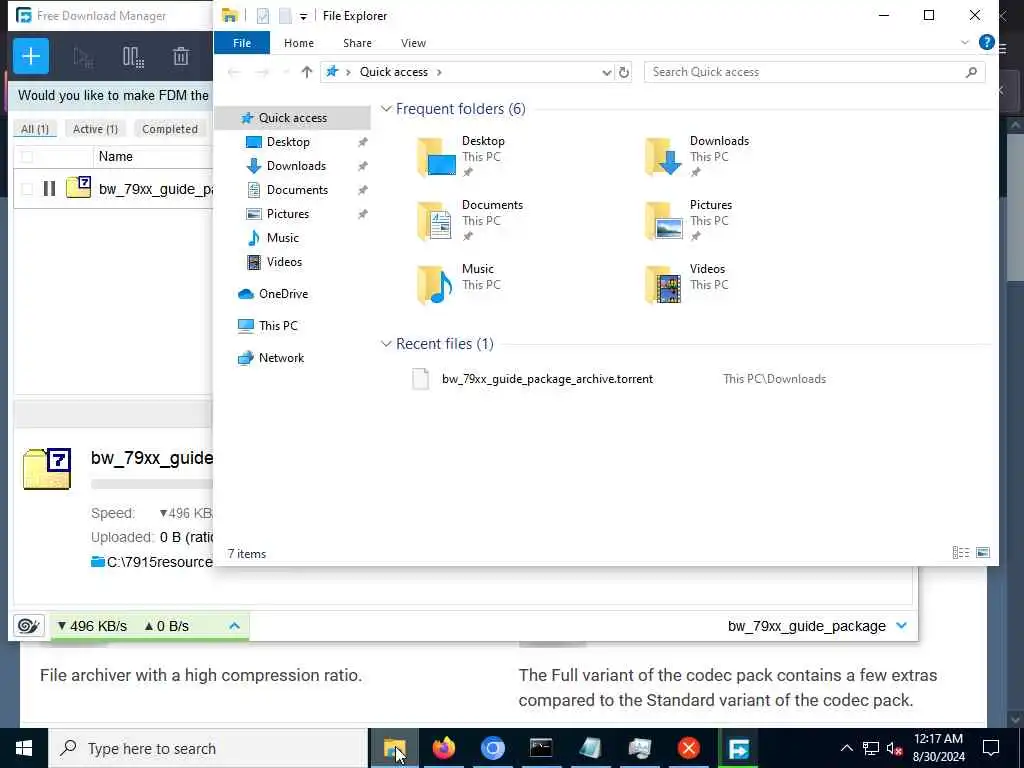Image resolution: width=1024 pixels, height=768 pixels.
Task: Collapse bw_79xx_guide_package details chevron
Action: [902, 626]
